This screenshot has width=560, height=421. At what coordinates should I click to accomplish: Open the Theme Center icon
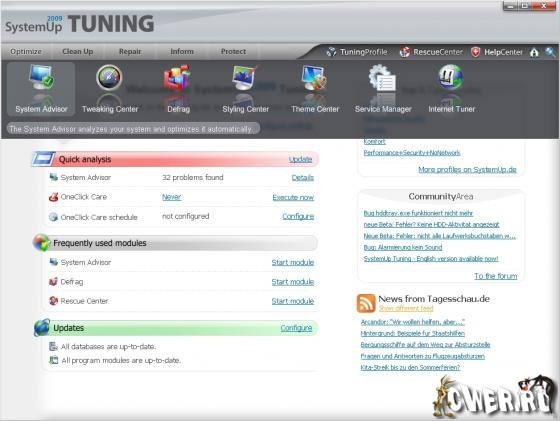(x=314, y=77)
